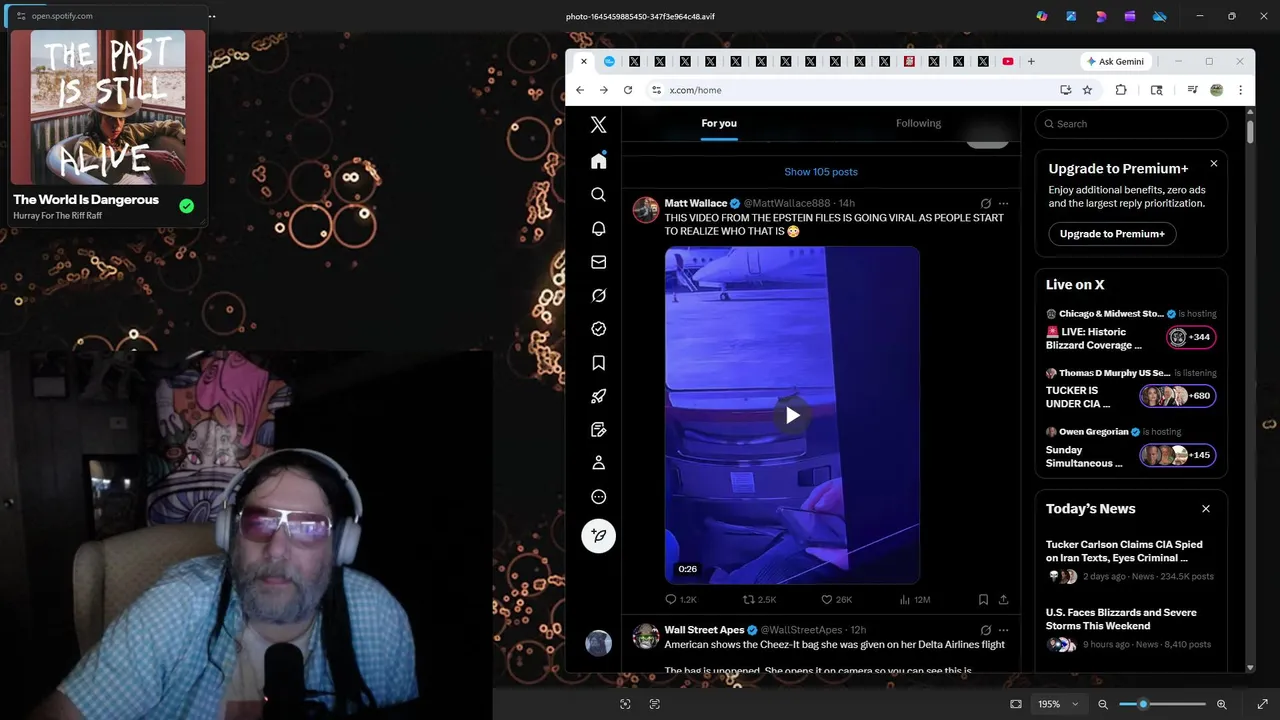1280x720 pixels.
Task: Open more options on Matt Wallace post
Action: [x=1003, y=203]
